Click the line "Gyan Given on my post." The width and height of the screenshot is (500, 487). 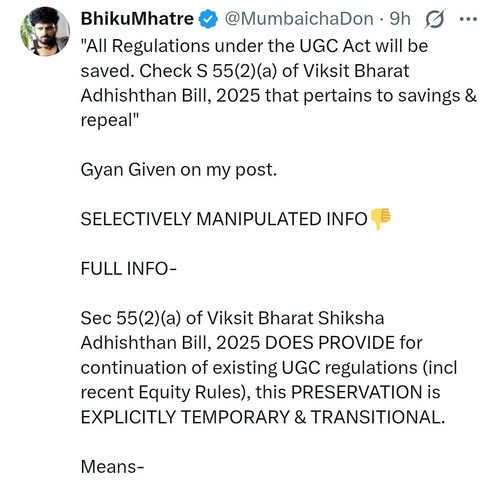(x=179, y=170)
